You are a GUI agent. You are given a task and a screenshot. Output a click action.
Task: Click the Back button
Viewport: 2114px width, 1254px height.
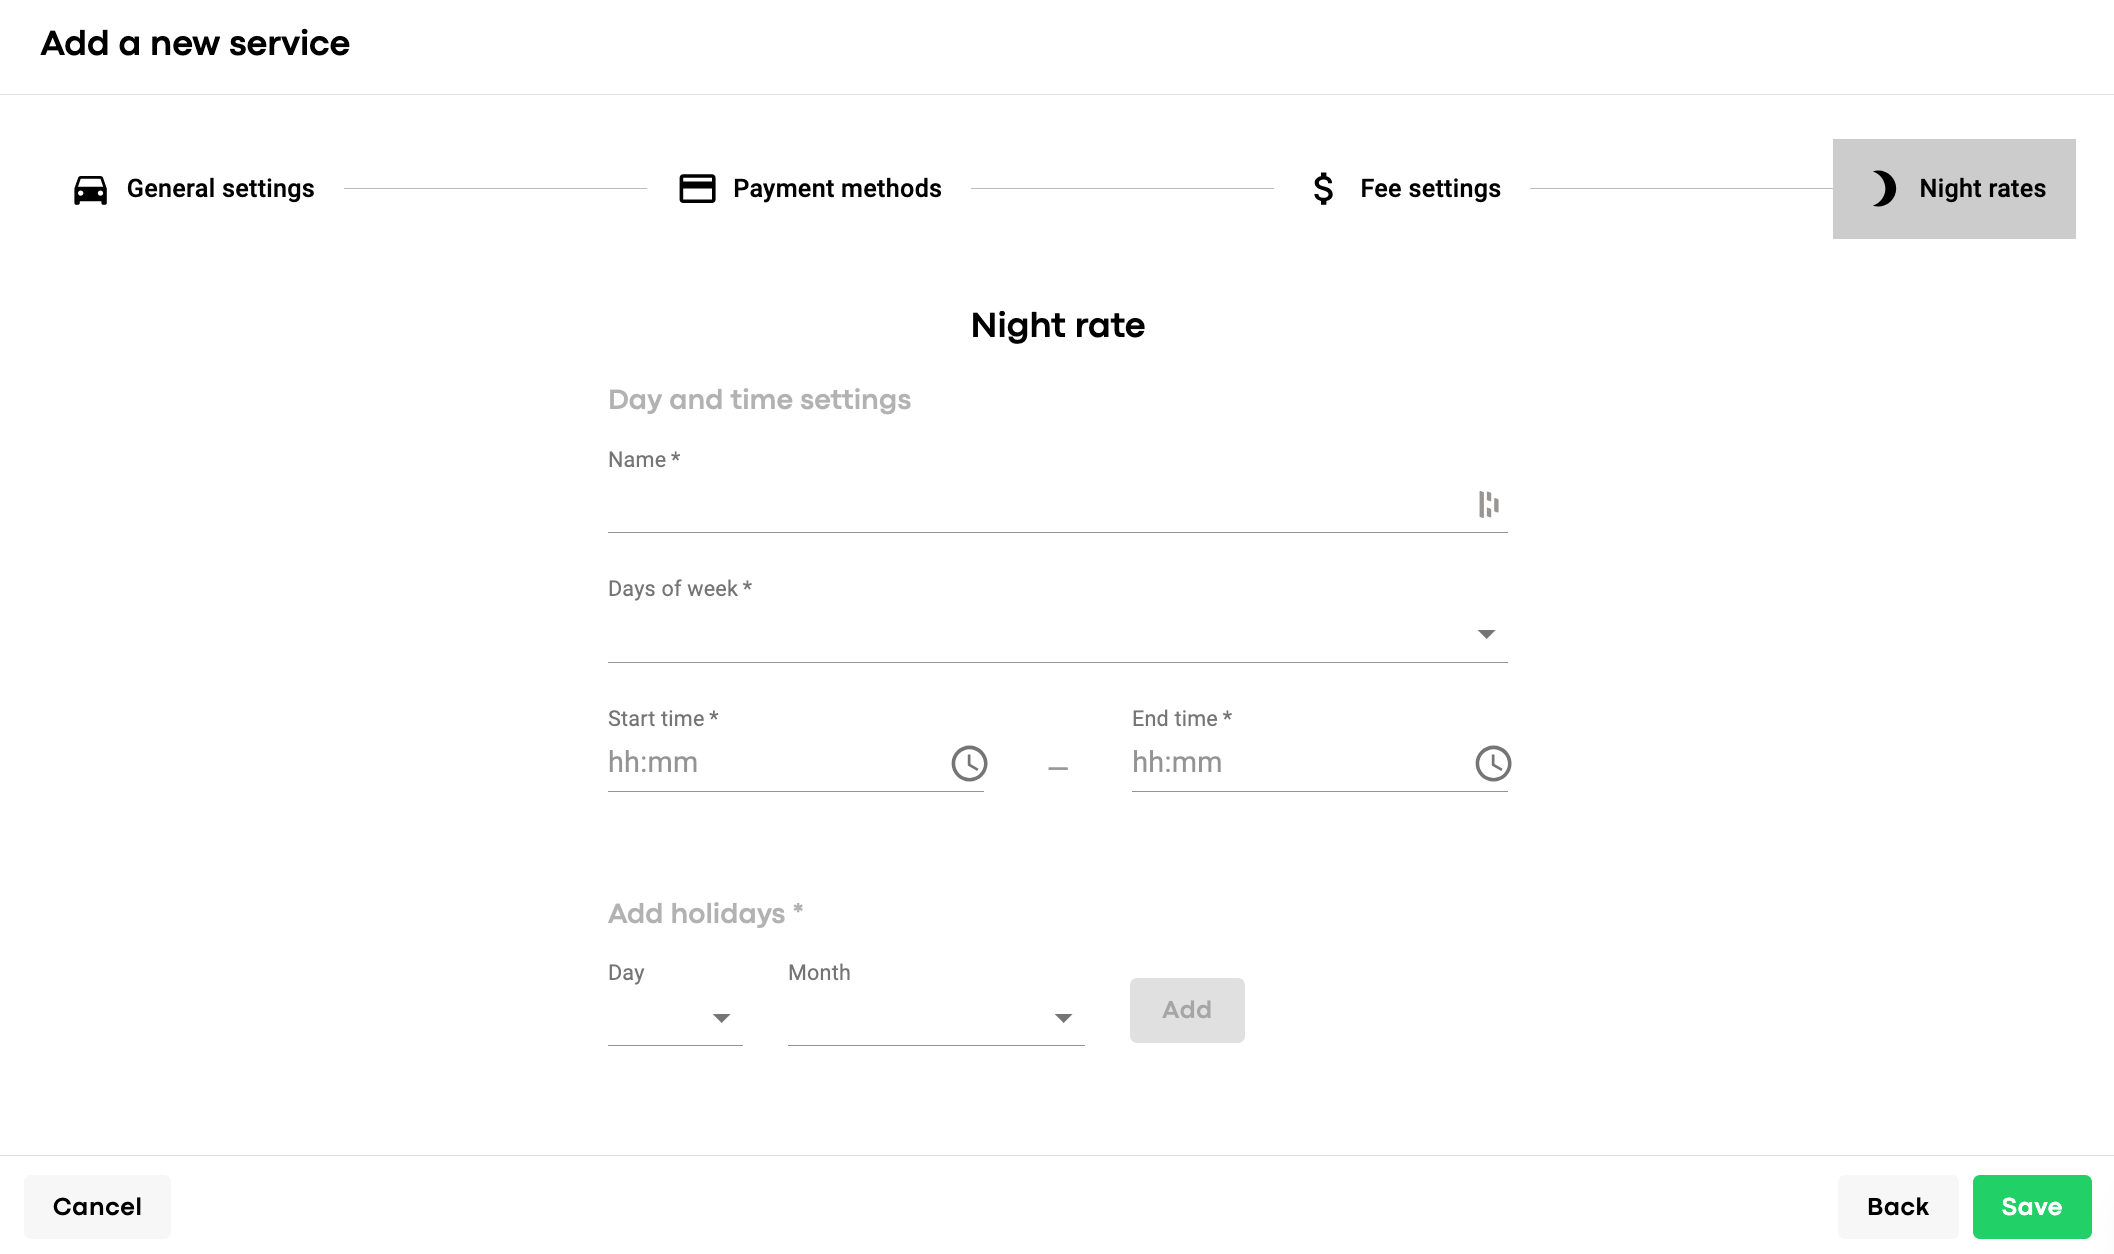pos(1897,1207)
